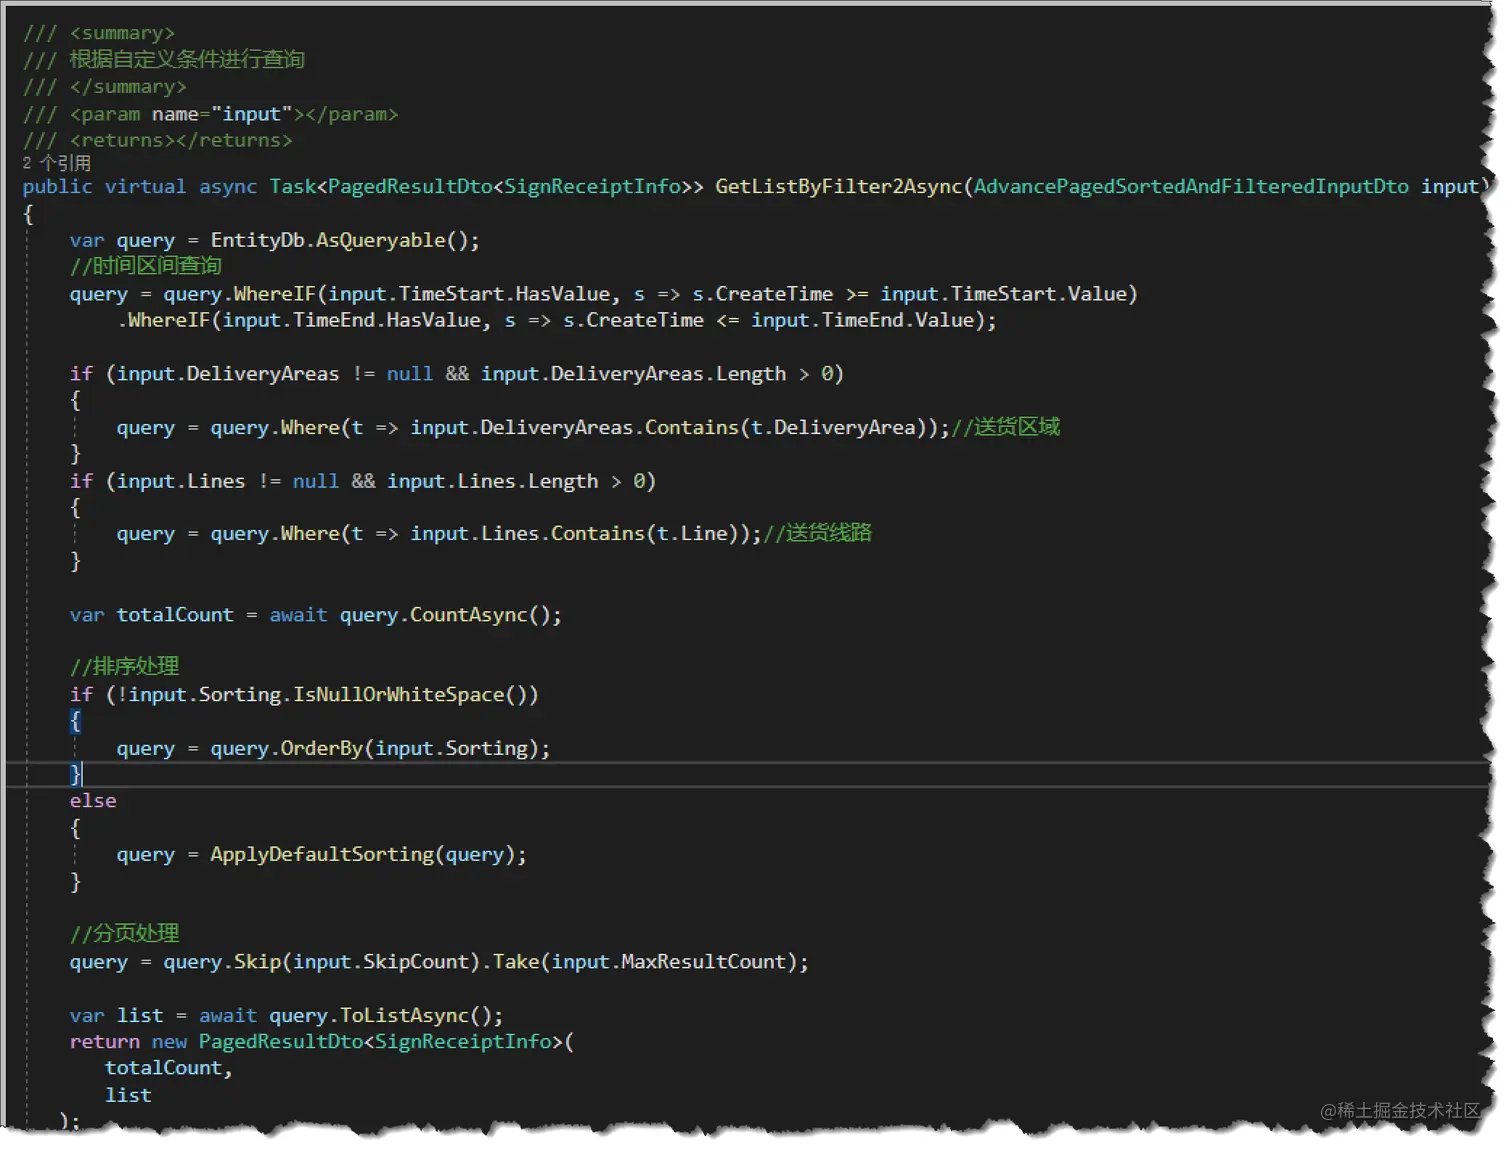Screen dimensions: 1512x1152
Task: Click the 'else' keyword
Action: (x=93, y=801)
